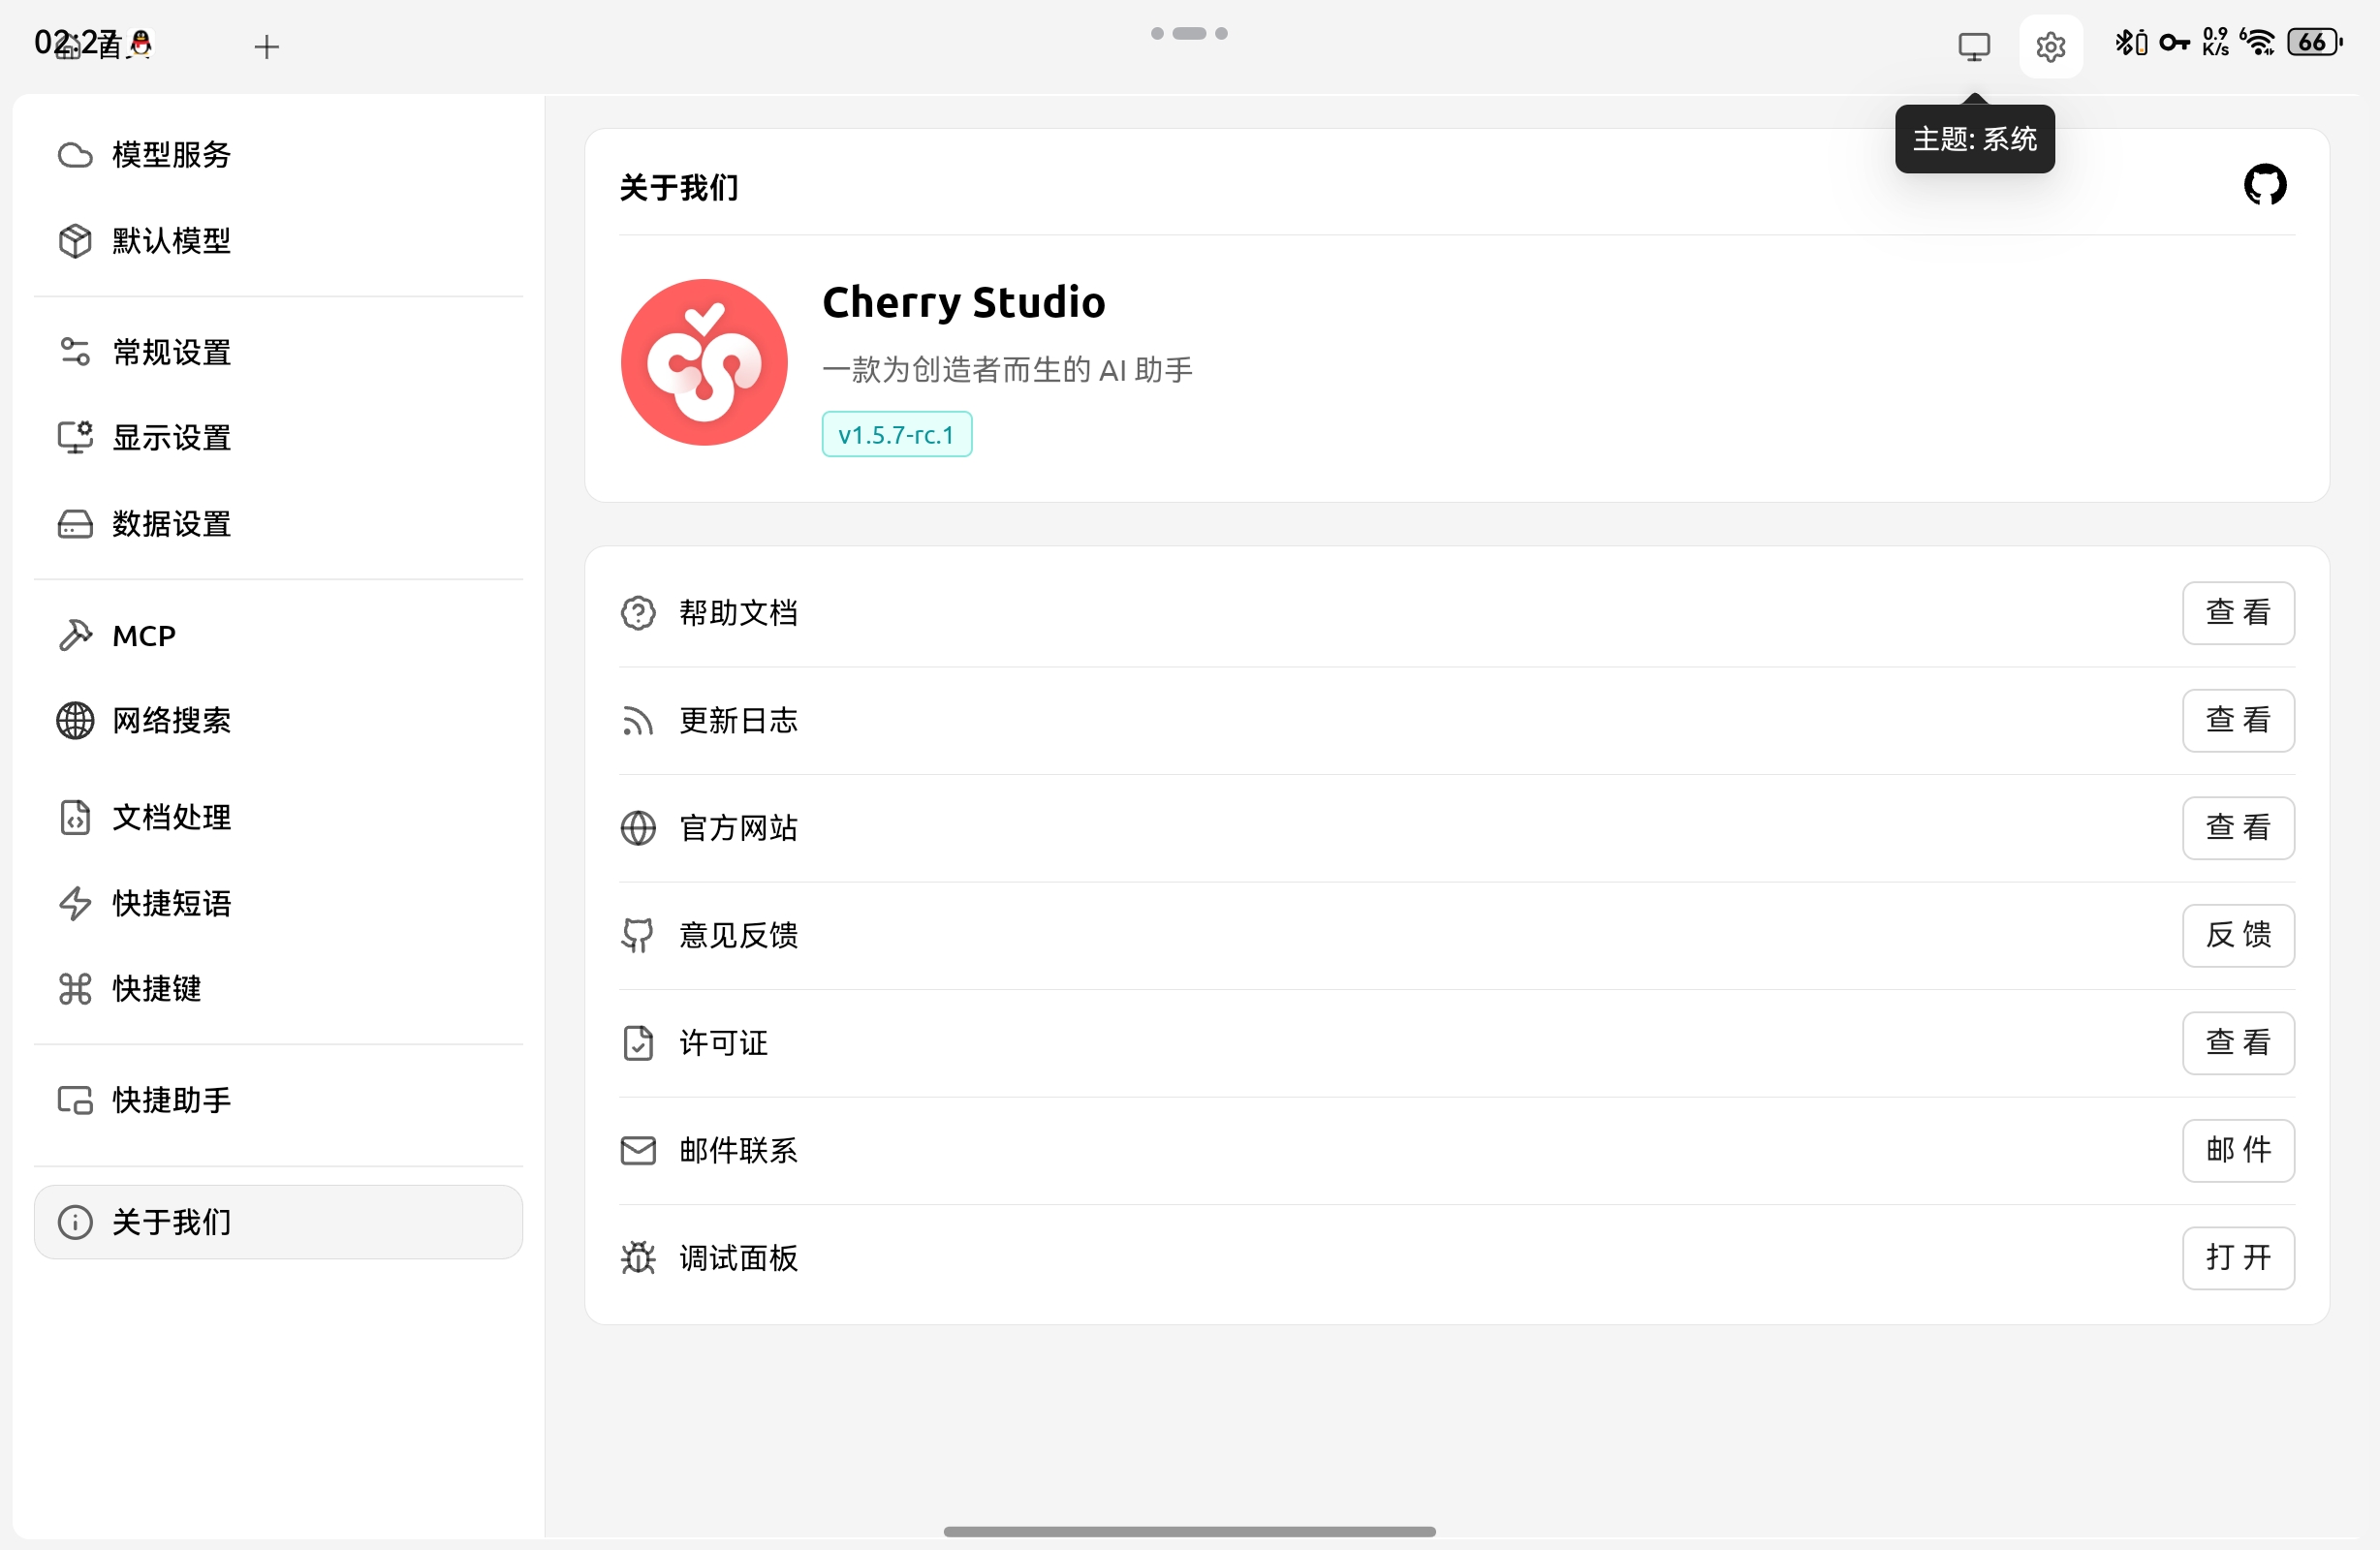Image resolution: width=2380 pixels, height=1550 pixels.
Task: Click the '关于我们' panel heading
Action: (679, 188)
